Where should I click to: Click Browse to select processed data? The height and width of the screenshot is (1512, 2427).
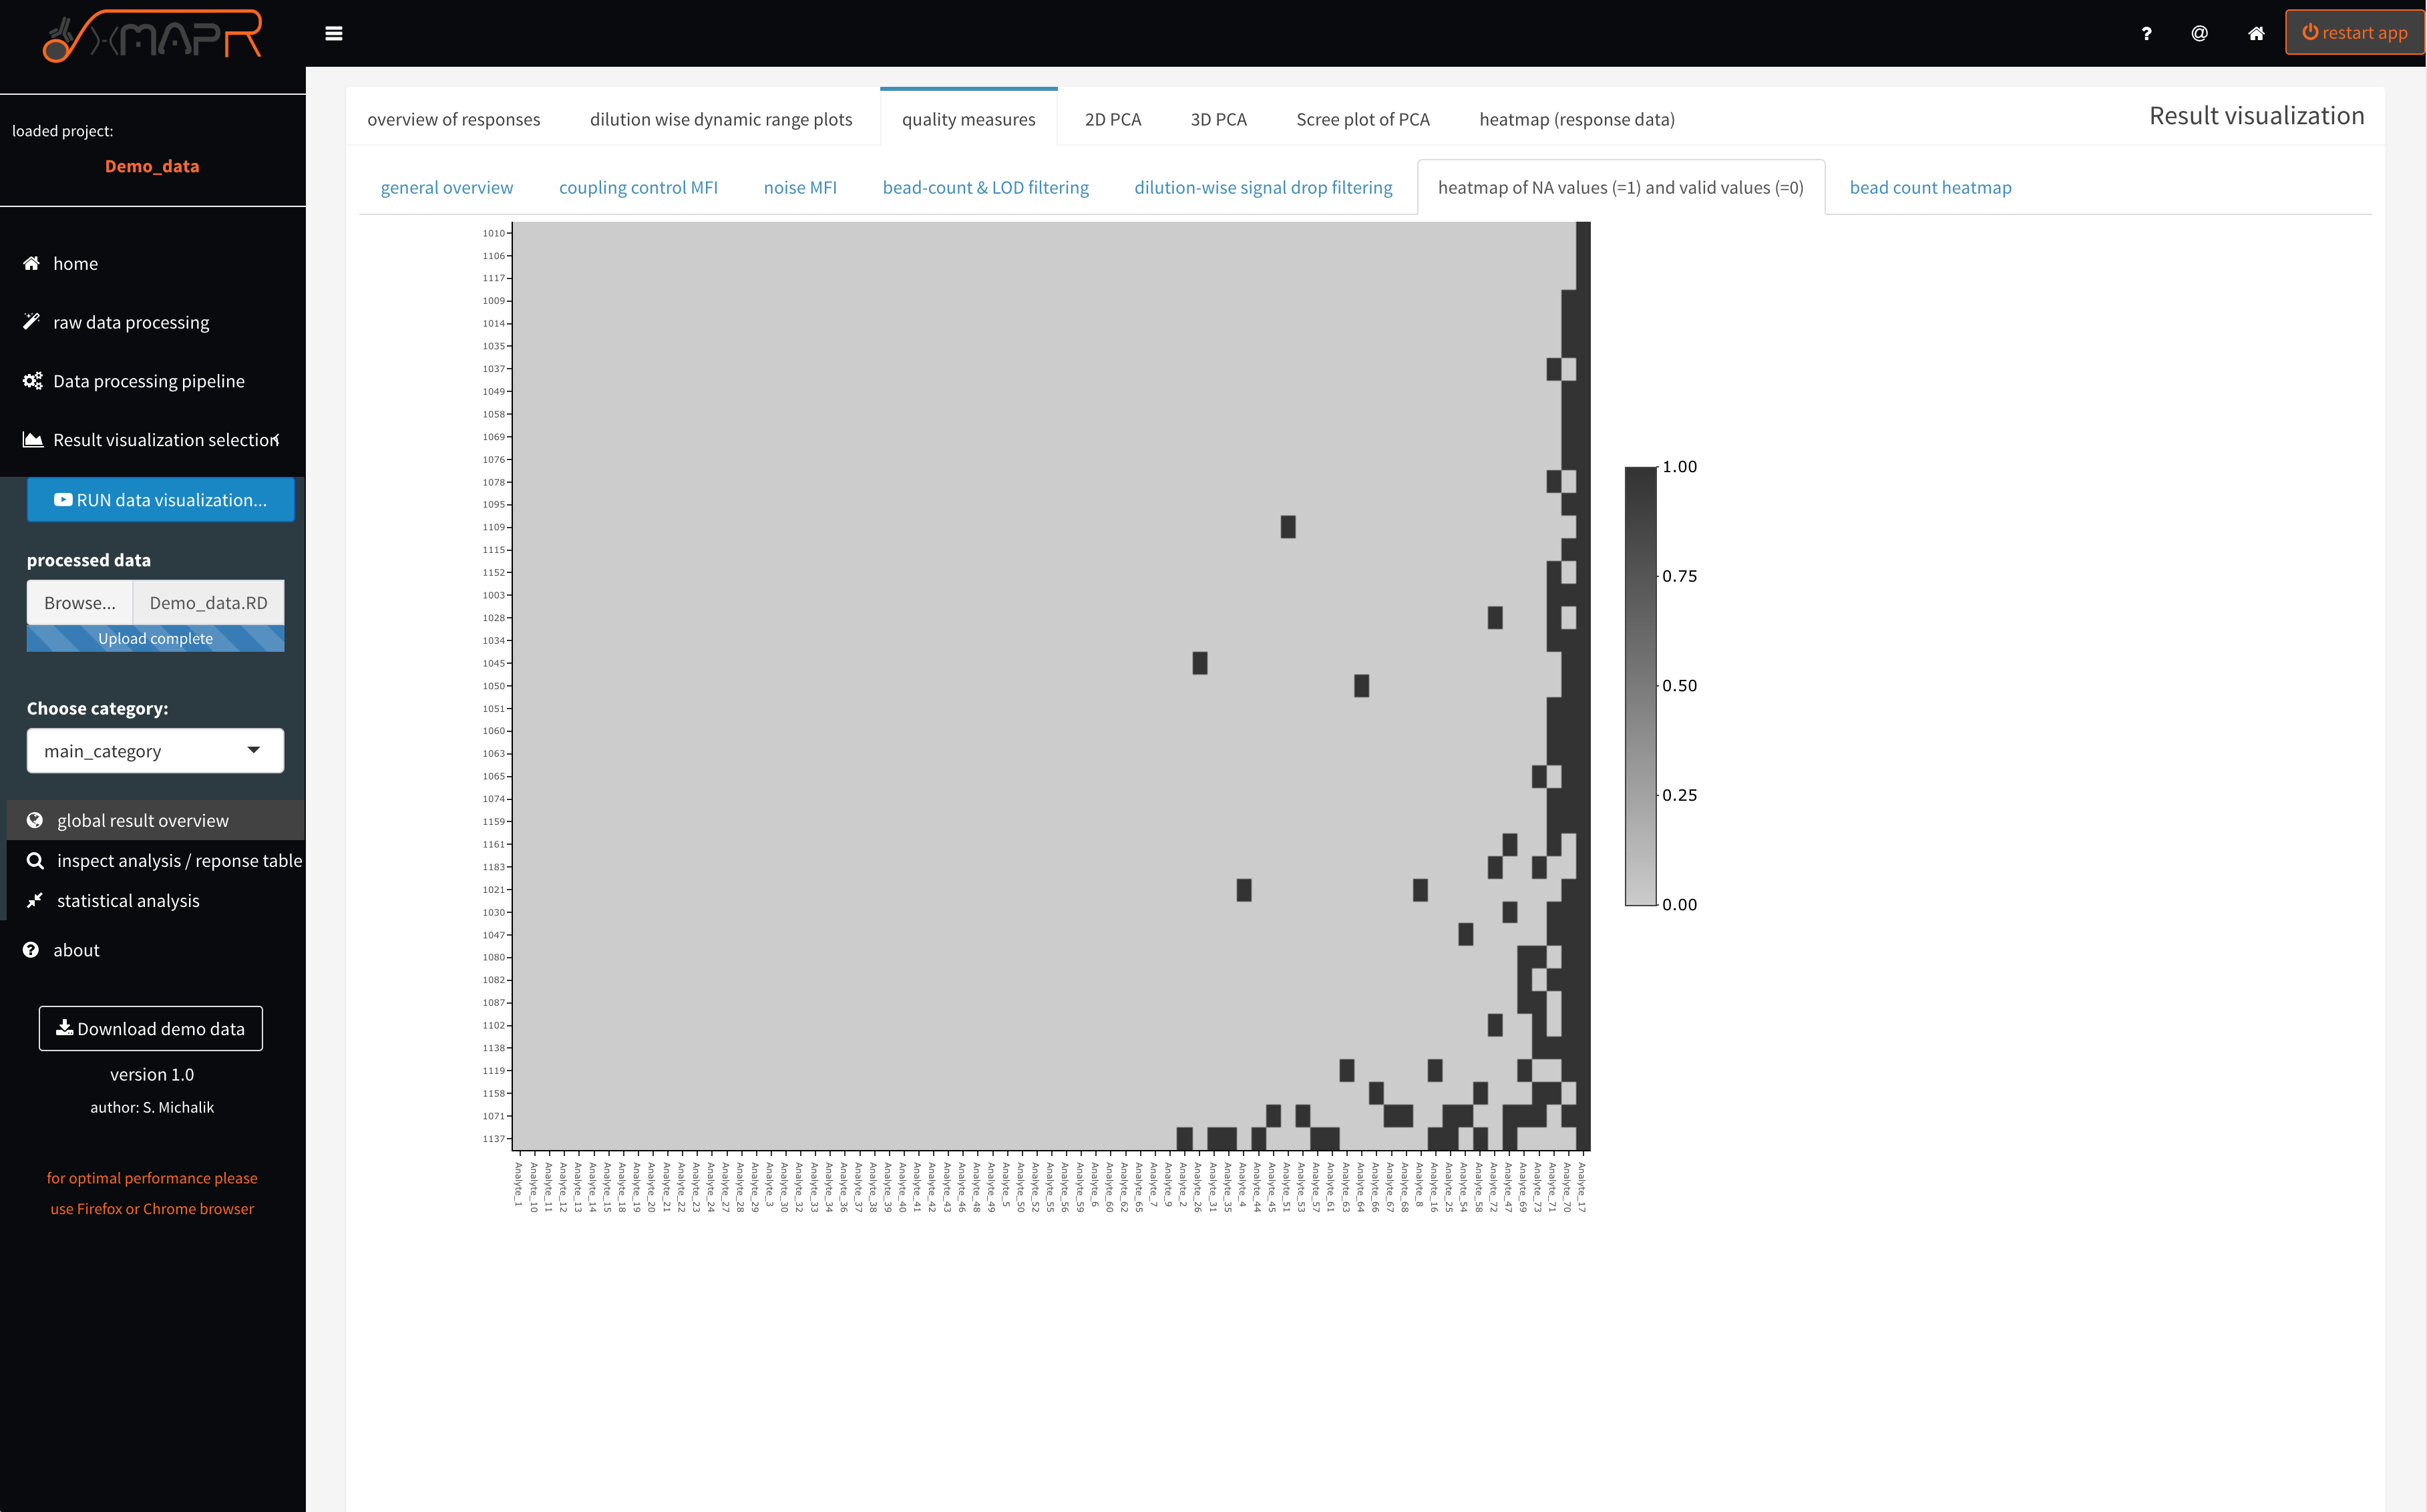(x=79, y=602)
